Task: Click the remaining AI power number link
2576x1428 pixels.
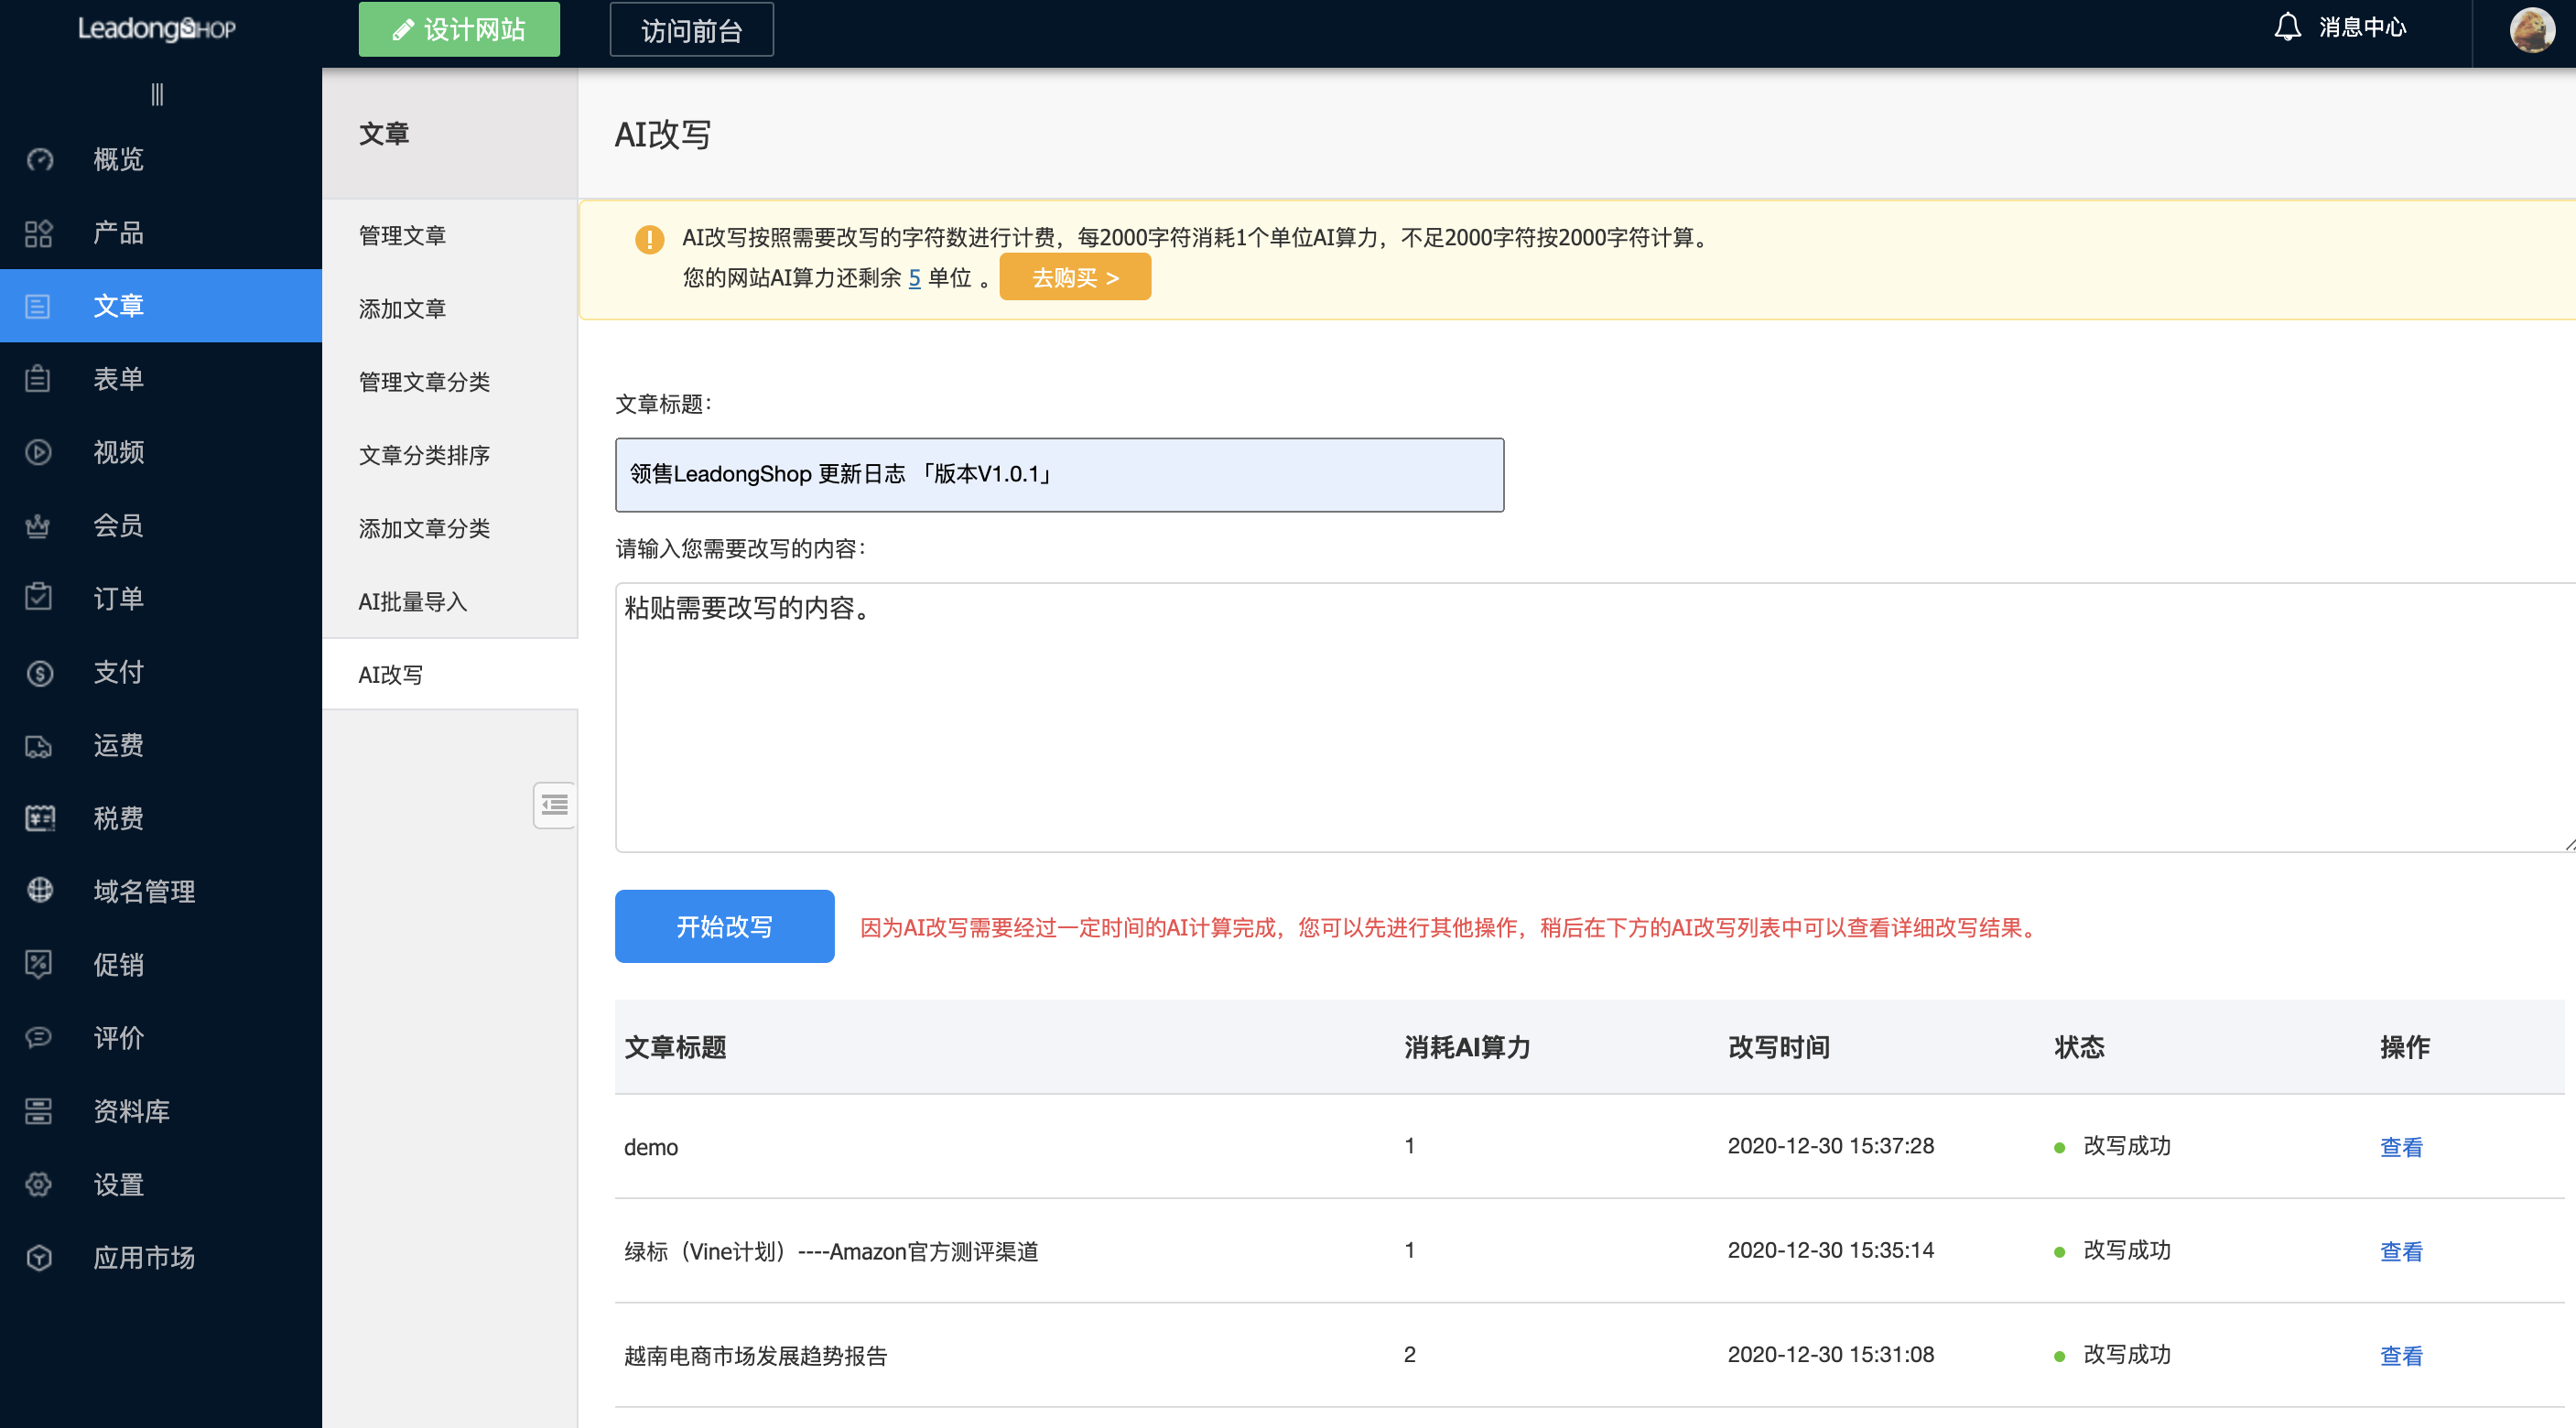Action: (x=914, y=278)
